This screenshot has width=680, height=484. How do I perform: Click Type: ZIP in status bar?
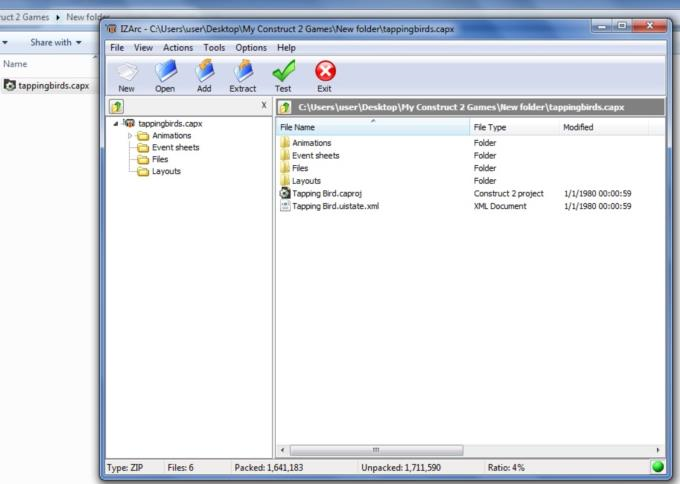(x=125, y=468)
